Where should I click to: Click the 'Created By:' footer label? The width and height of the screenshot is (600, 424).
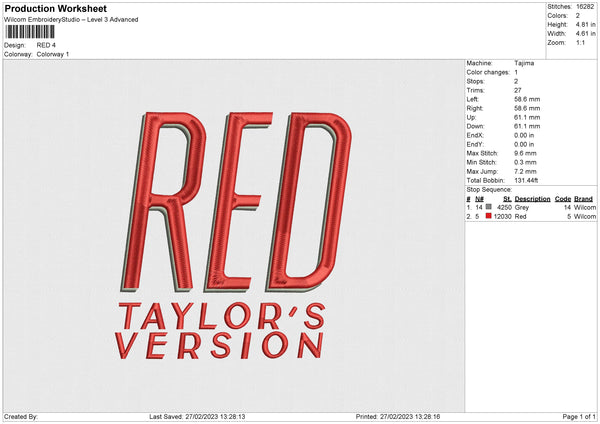[21, 417]
